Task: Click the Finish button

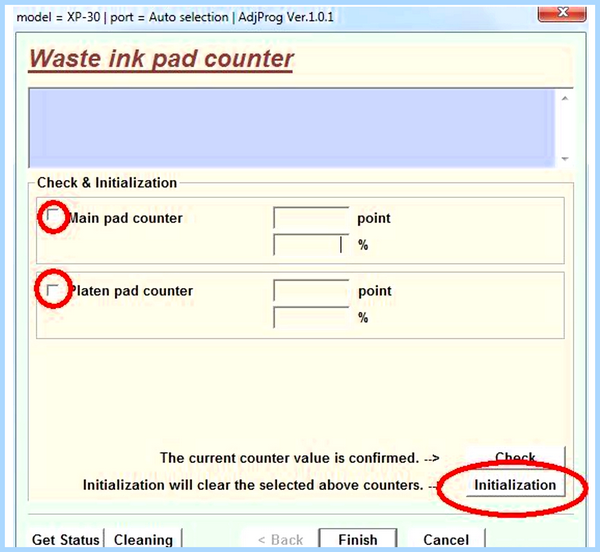Action: click(x=358, y=539)
